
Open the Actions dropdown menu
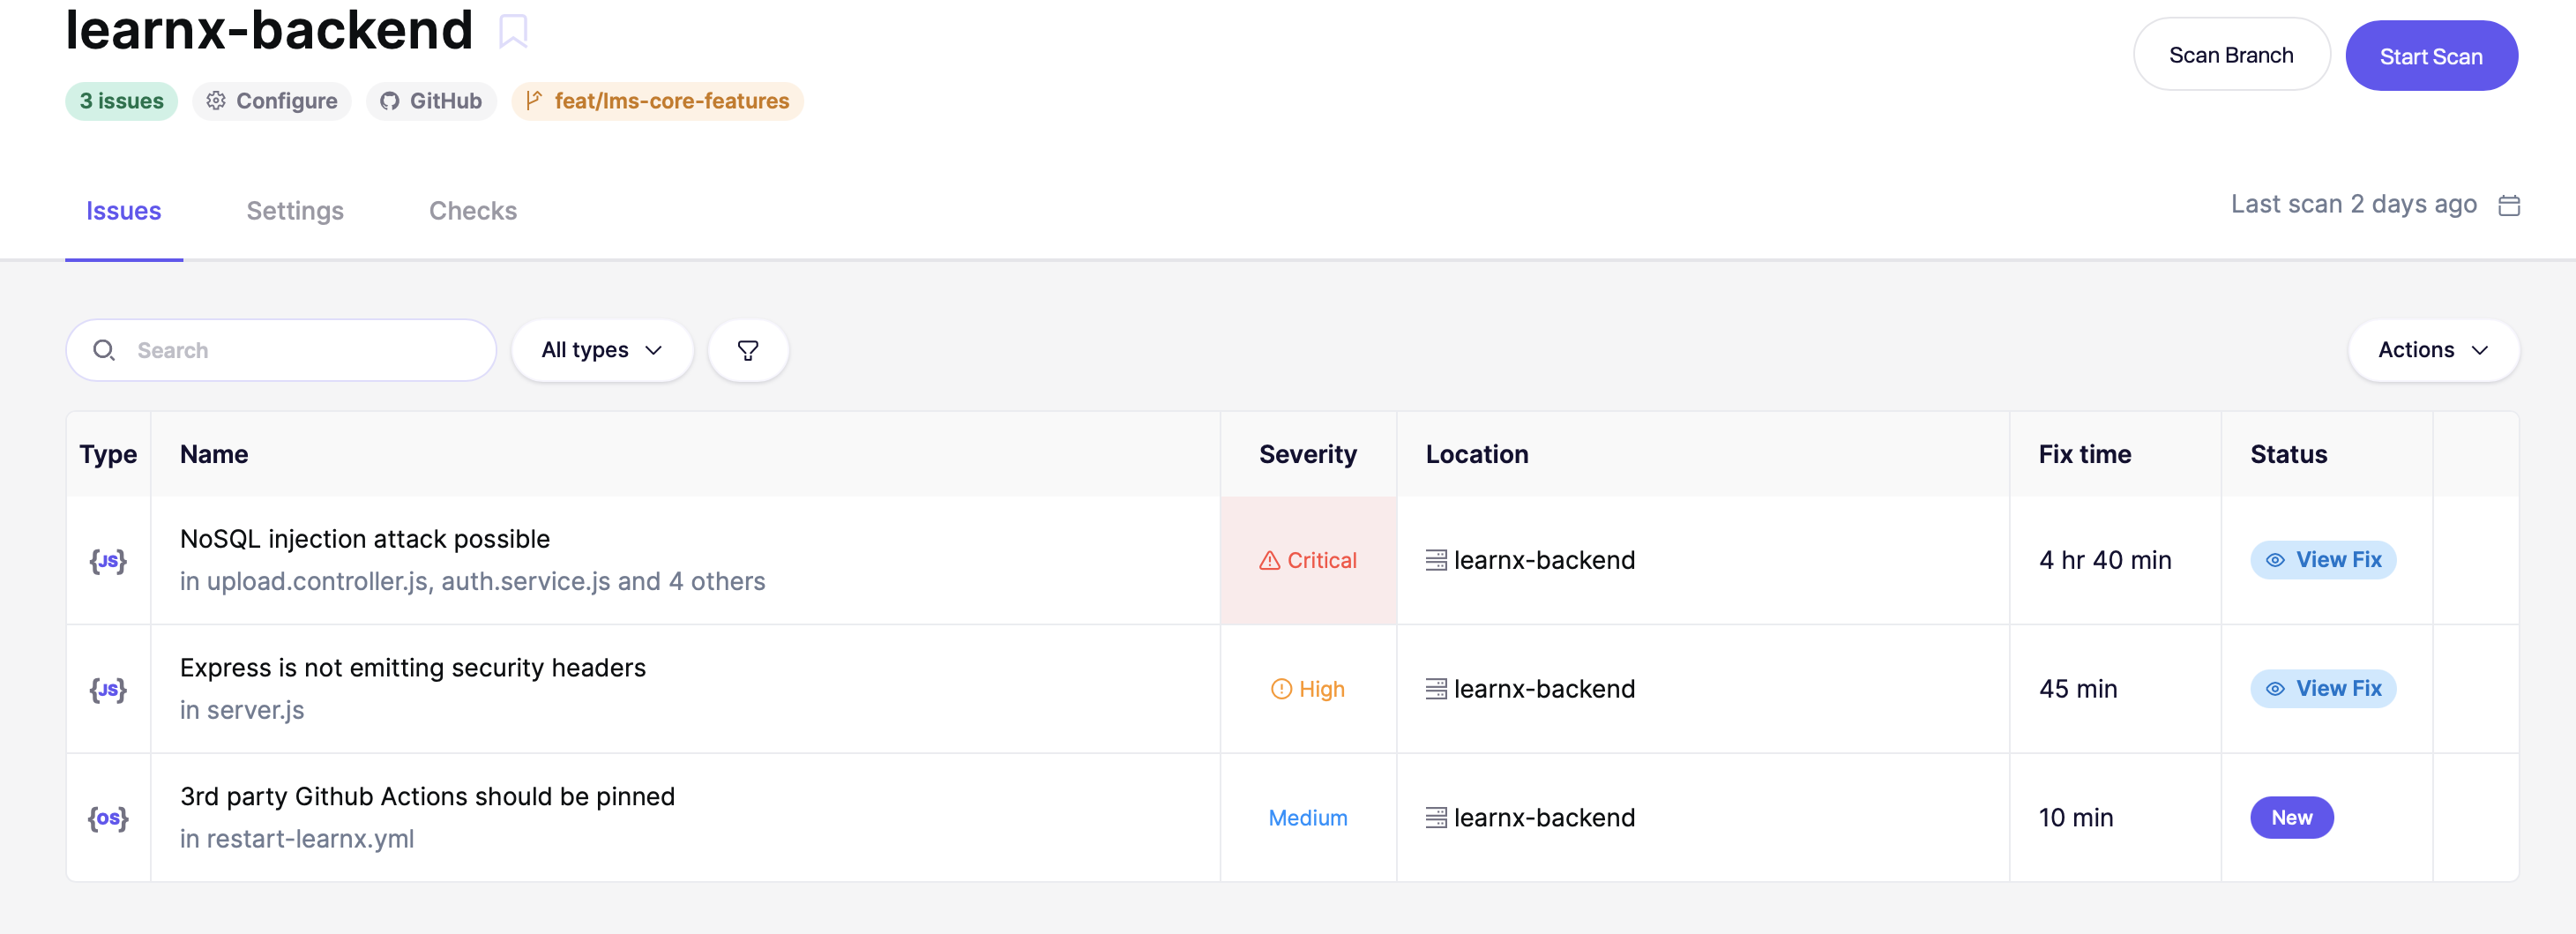[x=2432, y=350]
